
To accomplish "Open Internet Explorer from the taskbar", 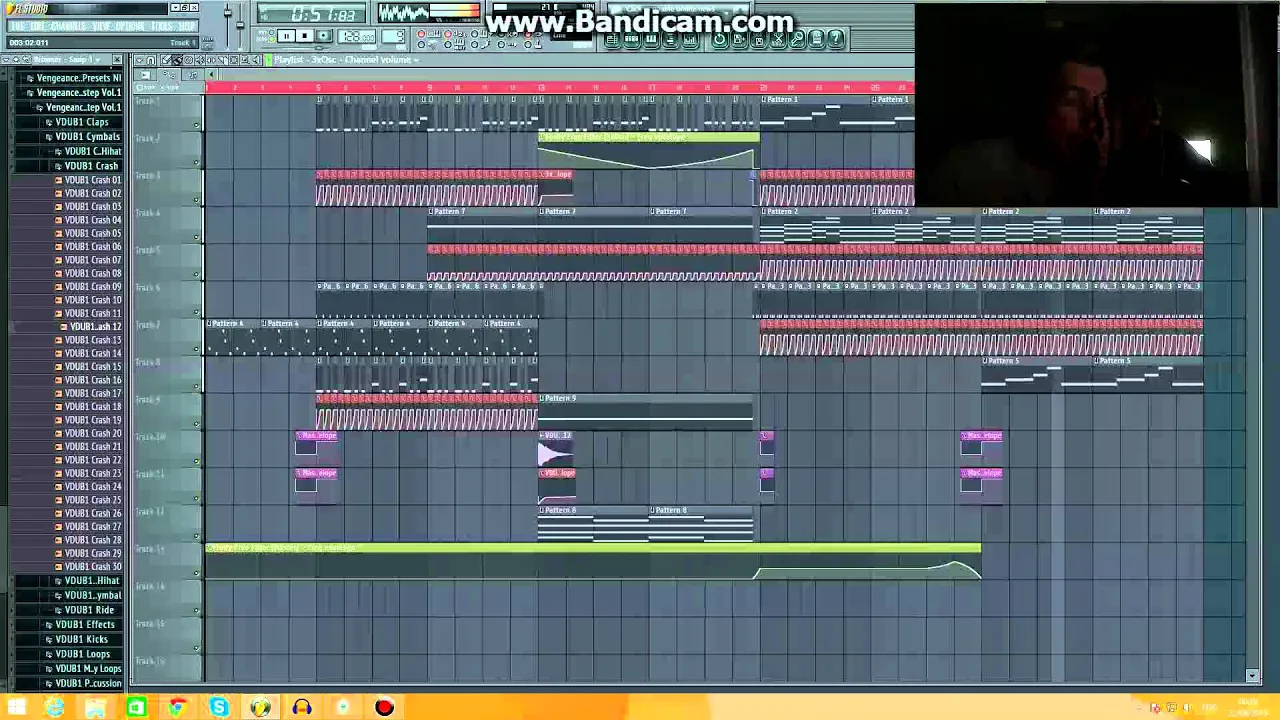I will pyautogui.click(x=55, y=708).
